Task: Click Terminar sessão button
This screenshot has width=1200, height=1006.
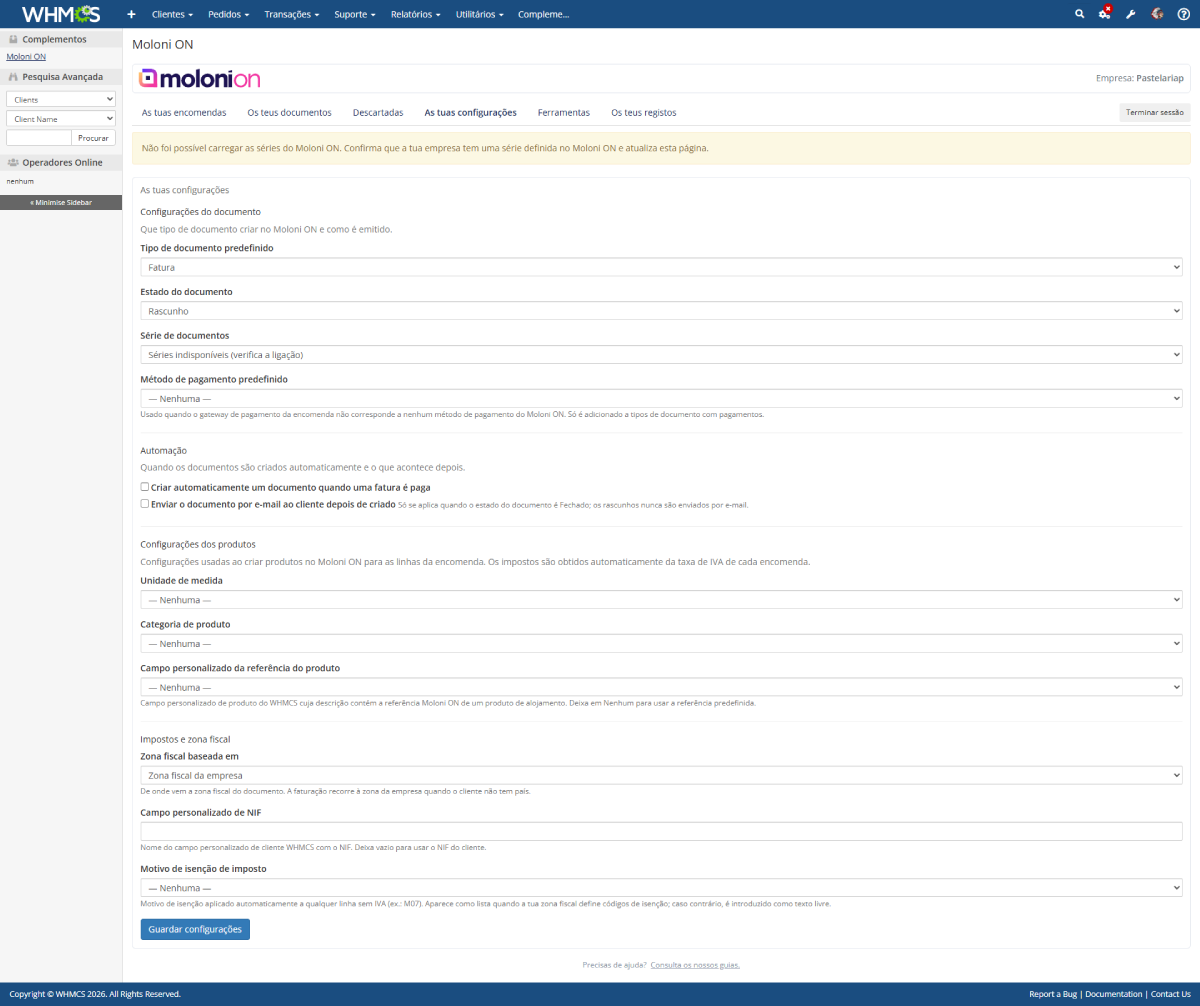Action: pos(1155,112)
